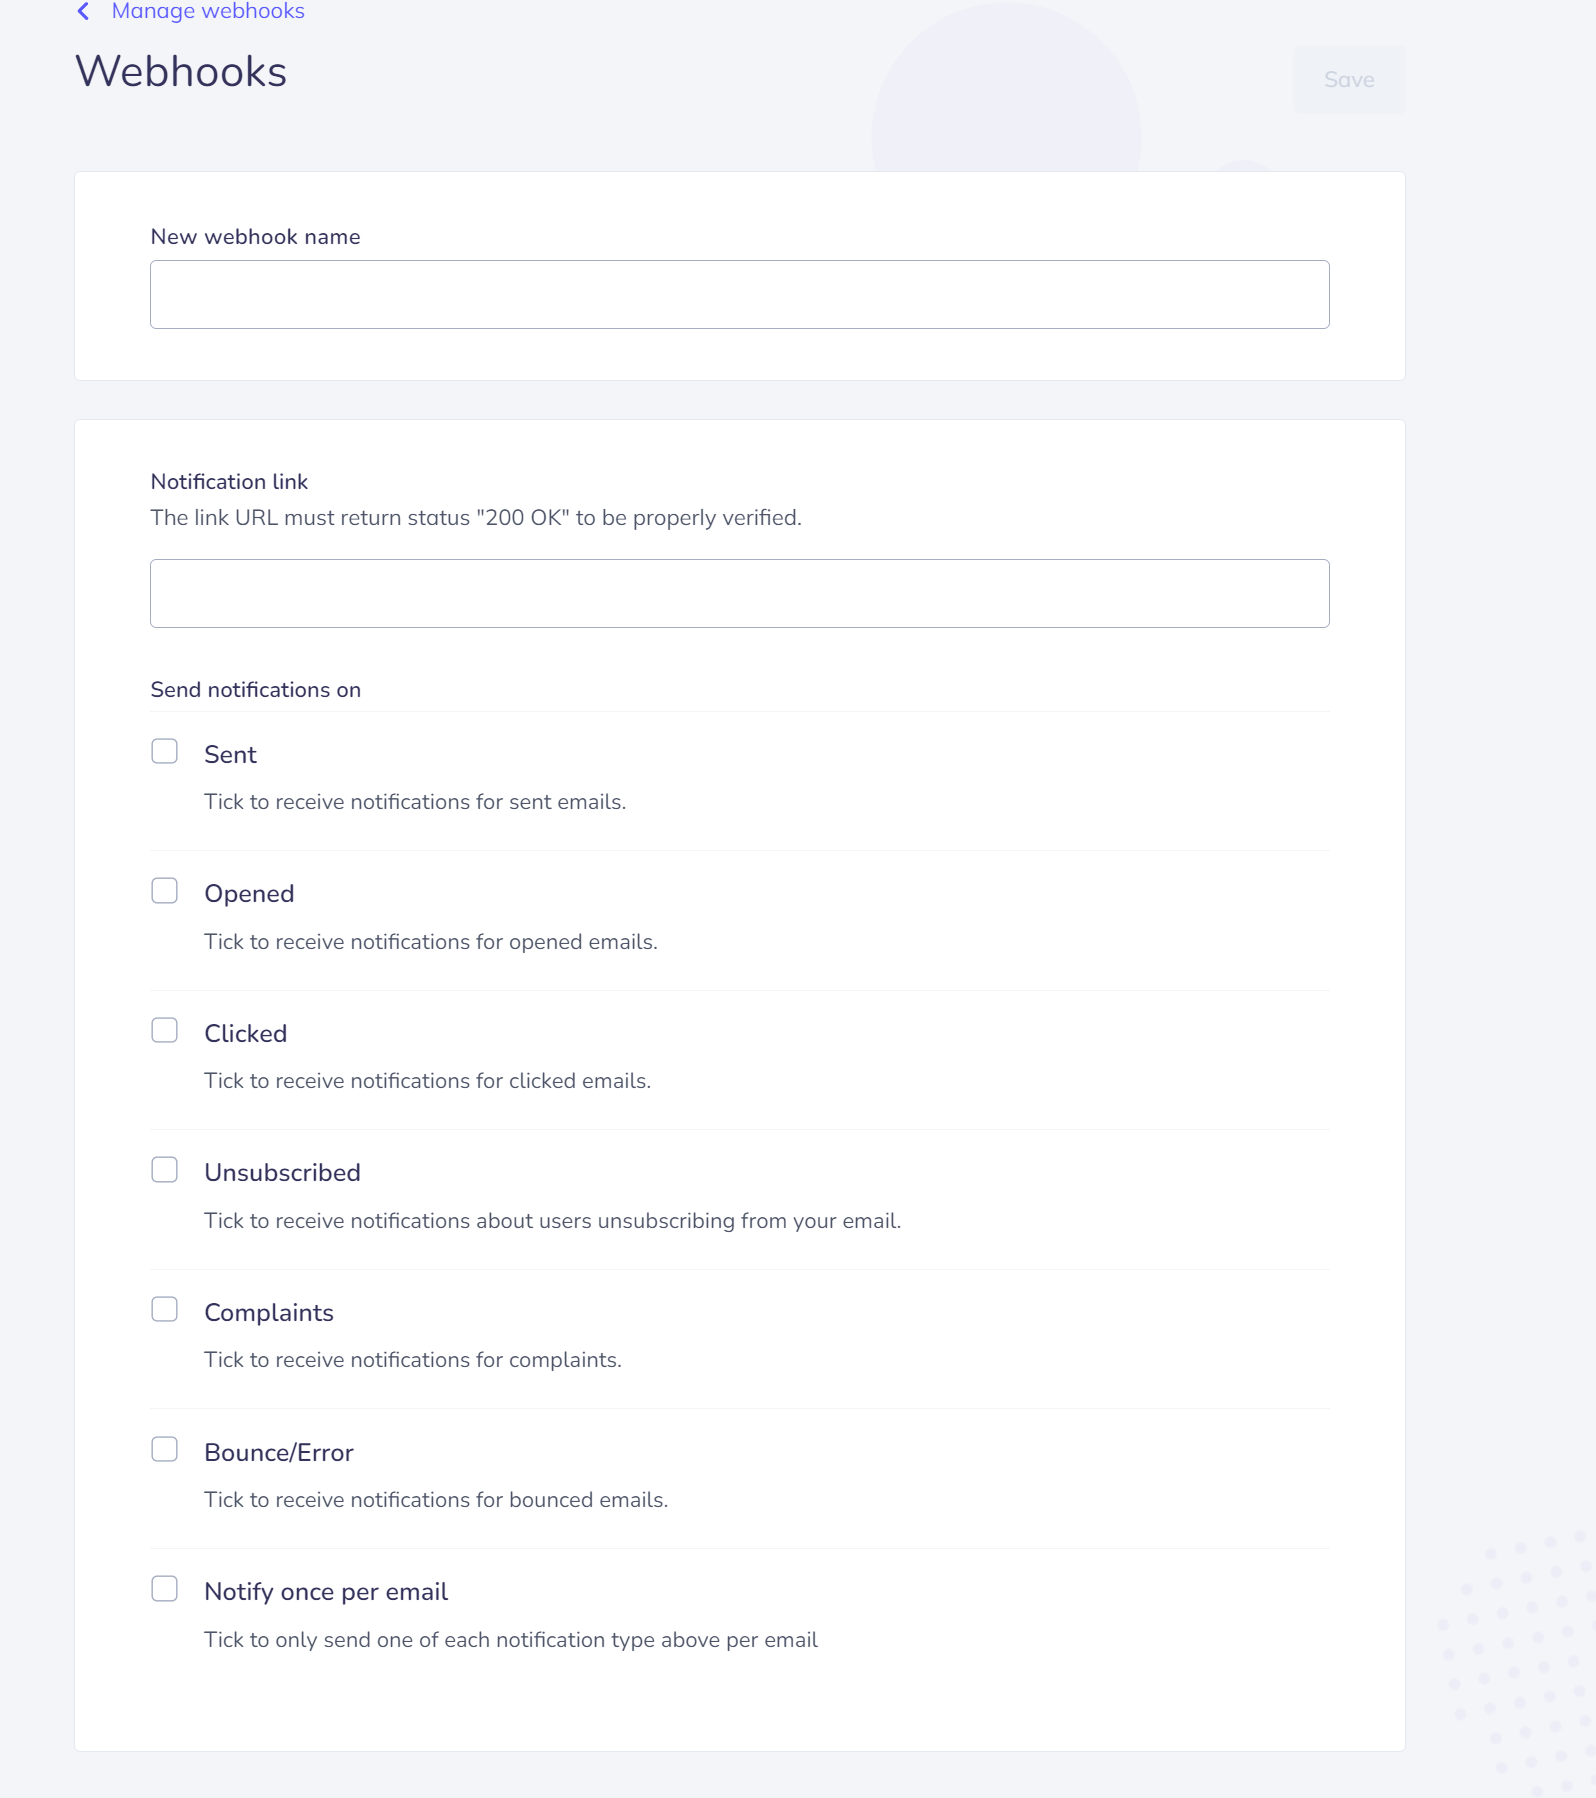Click into the Notification link URL field
The width and height of the screenshot is (1596, 1798).
point(740,594)
